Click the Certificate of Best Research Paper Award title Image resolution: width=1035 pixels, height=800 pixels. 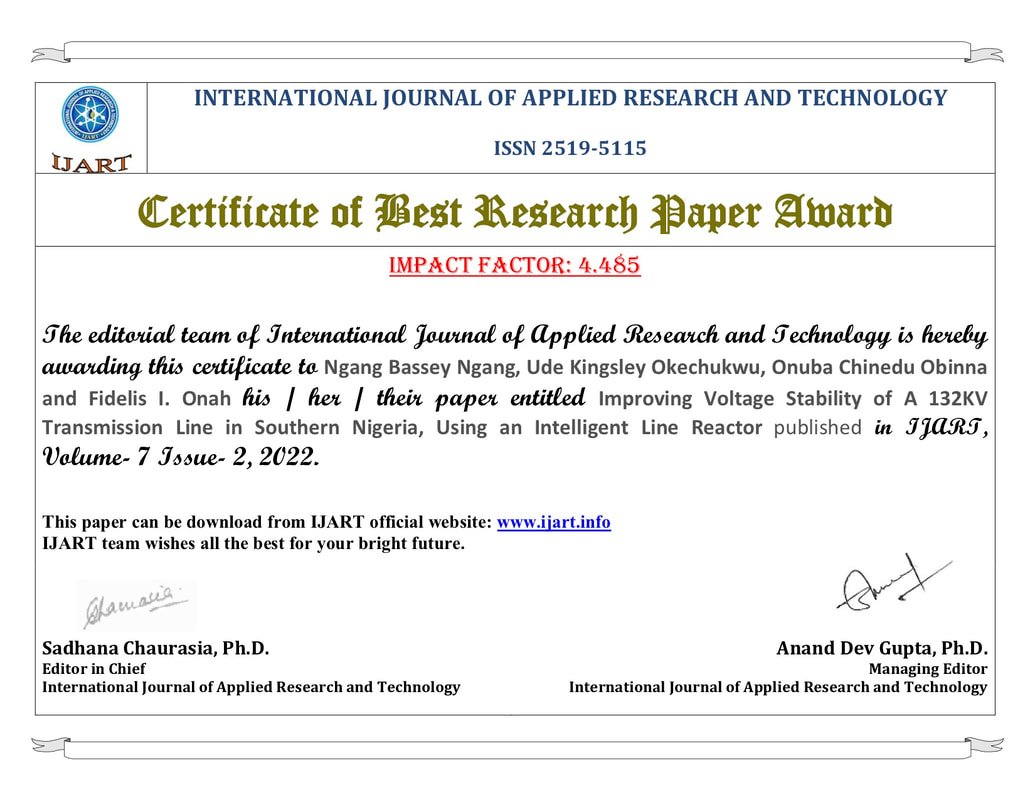pos(515,213)
